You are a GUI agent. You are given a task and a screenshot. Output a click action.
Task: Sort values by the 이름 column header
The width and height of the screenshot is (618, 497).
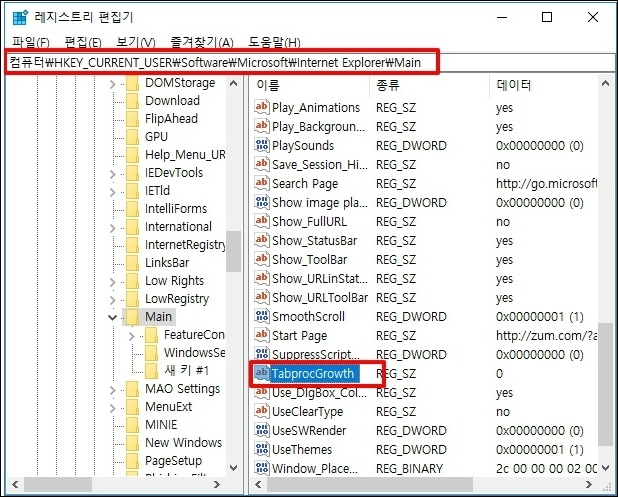click(x=309, y=85)
